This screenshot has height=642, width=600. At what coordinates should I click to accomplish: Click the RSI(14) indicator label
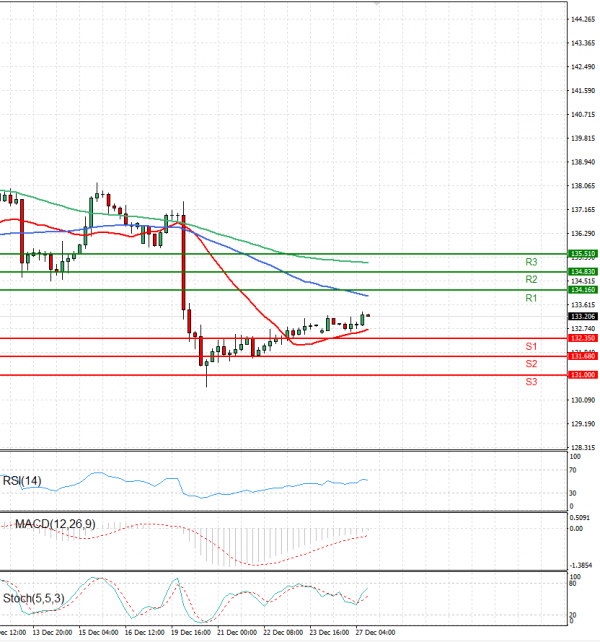(22, 481)
